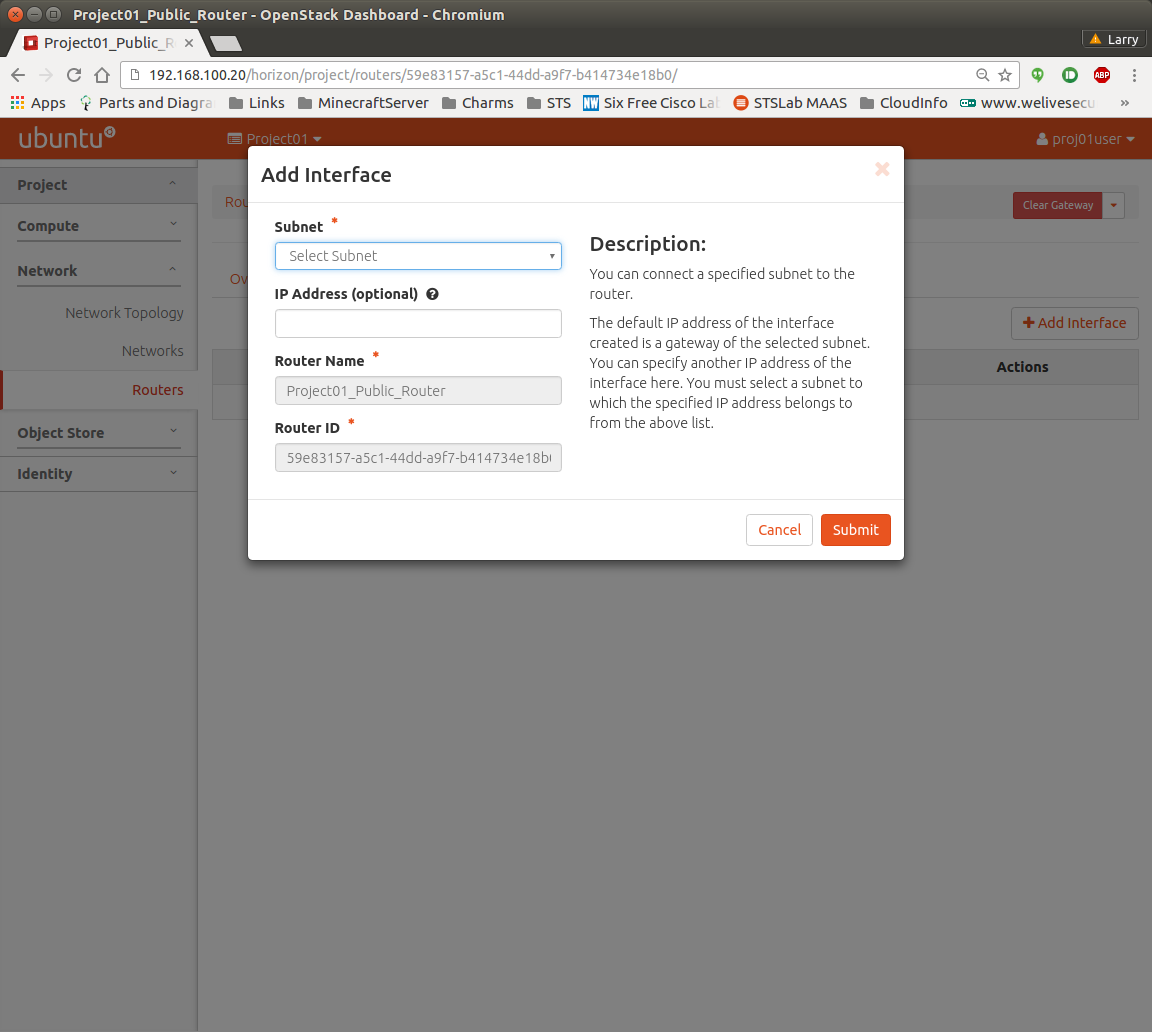This screenshot has height=1032, width=1152.
Task: Open the Apps grid shortcut in the bookmarks bar
Action: click(x=38, y=103)
